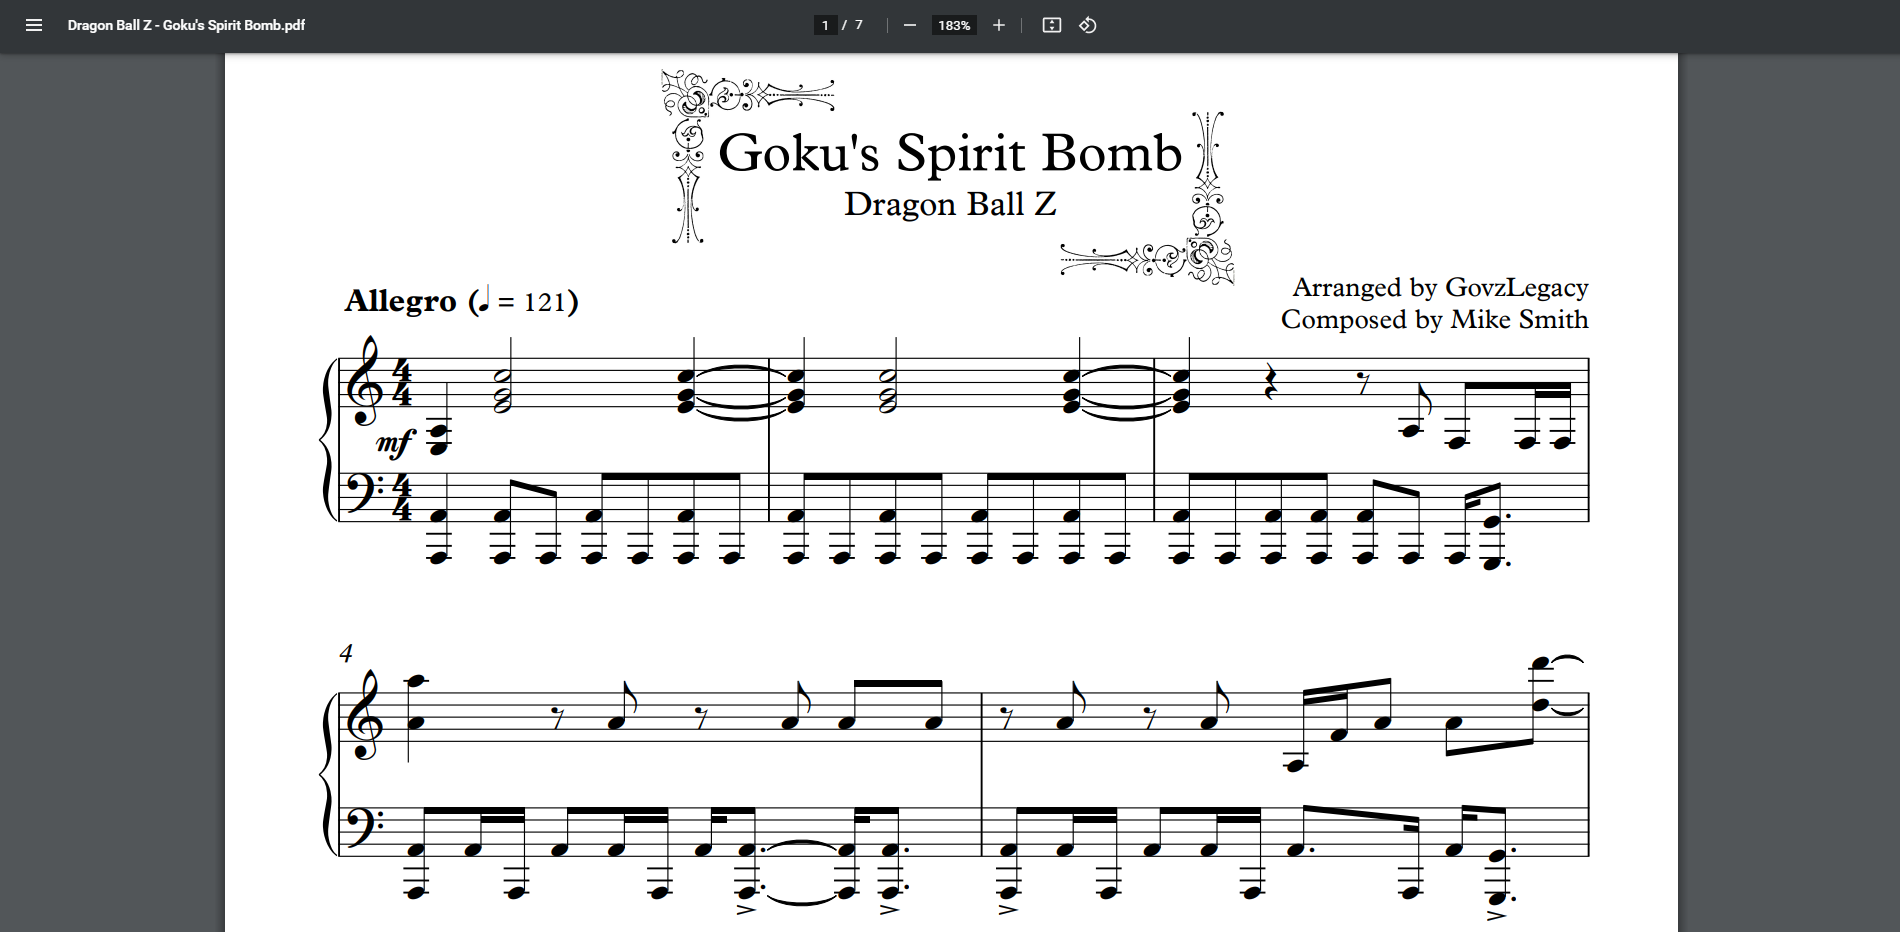Click the current page number field
Viewport: 1900px width, 932px height.
coord(825,25)
